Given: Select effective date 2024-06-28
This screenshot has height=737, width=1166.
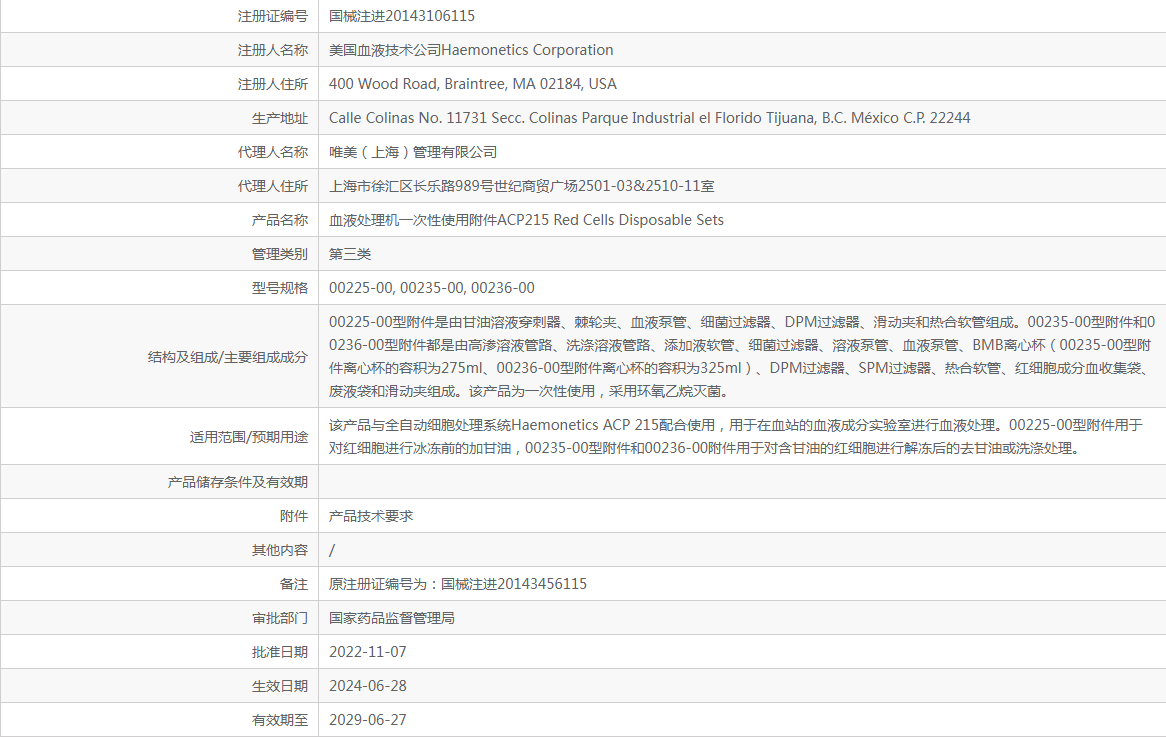Looking at the screenshot, I should click(367, 686).
